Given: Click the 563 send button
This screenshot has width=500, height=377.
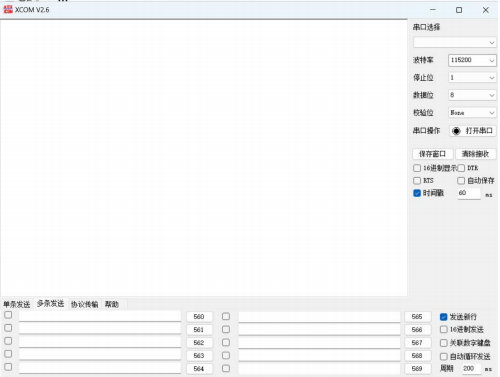Looking at the screenshot, I should pyautogui.click(x=199, y=356).
